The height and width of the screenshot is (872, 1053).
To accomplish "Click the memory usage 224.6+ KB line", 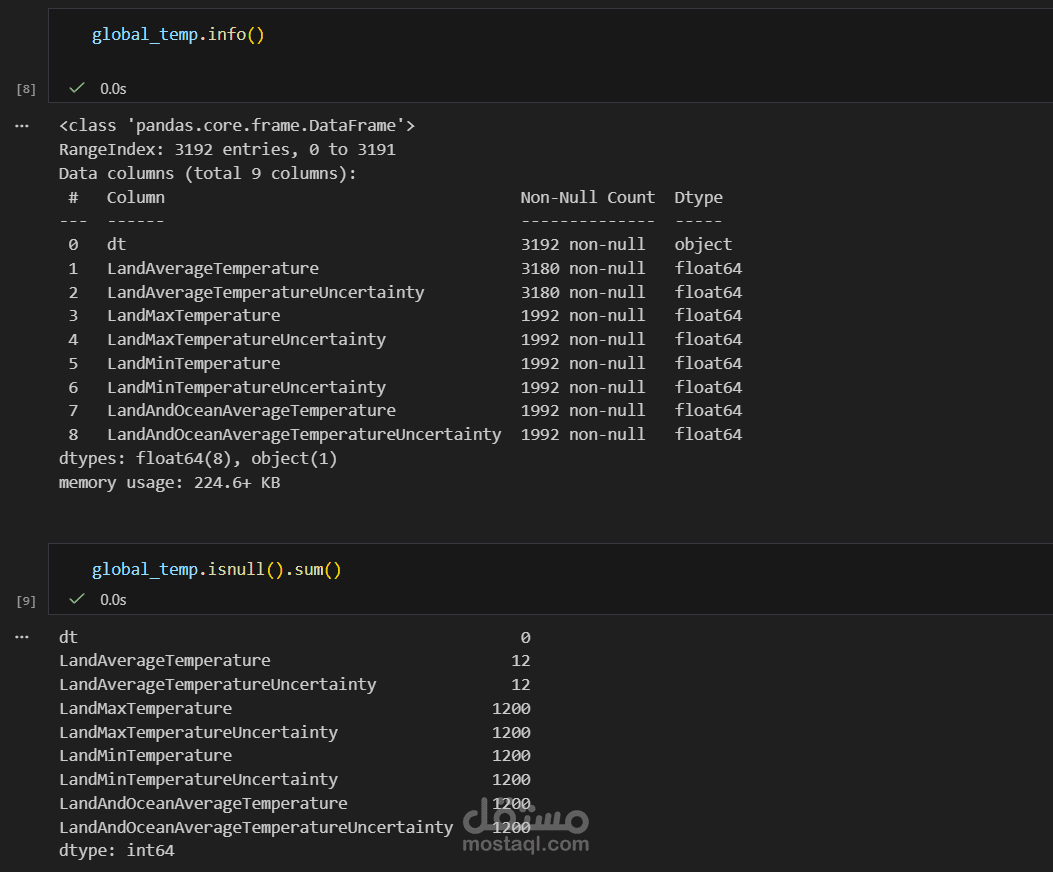I will pyautogui.click(x=169, y=483).
